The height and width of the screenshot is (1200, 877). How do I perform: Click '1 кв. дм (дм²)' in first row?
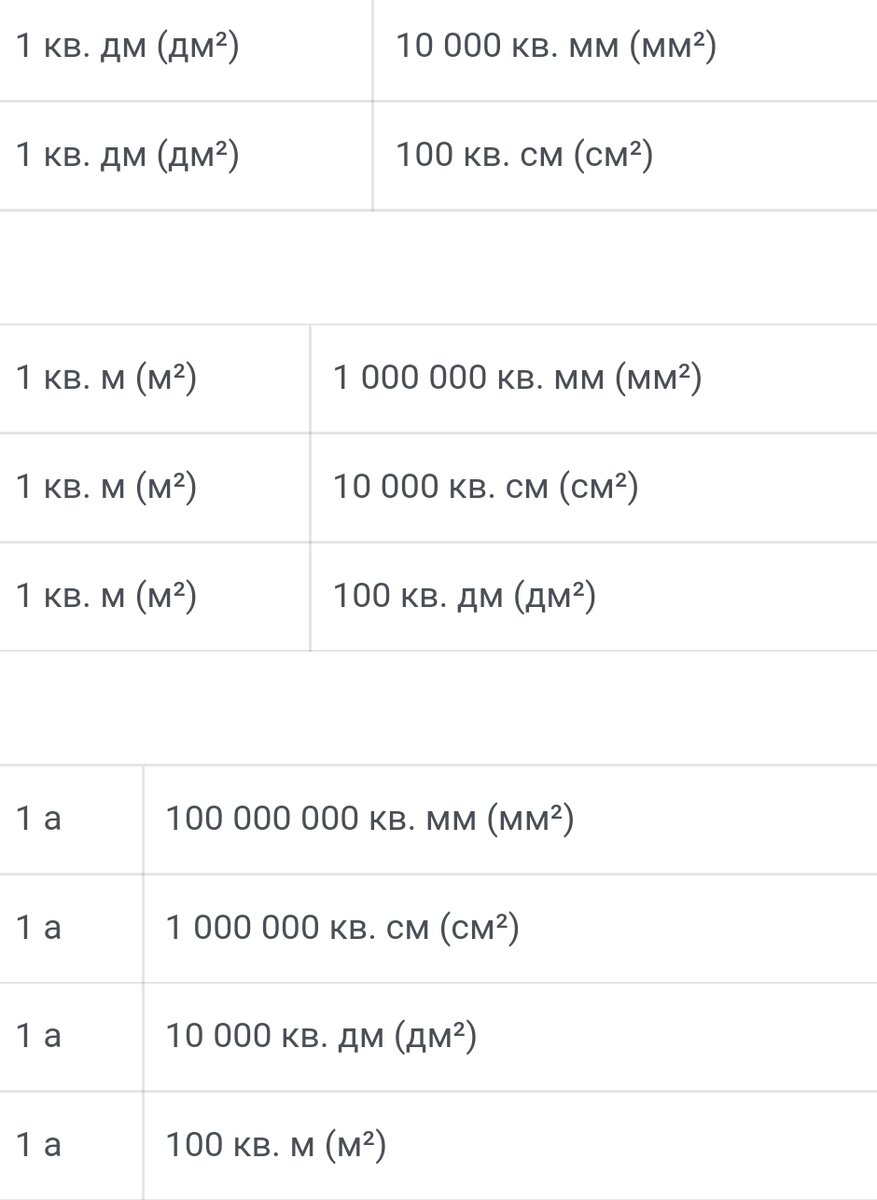pyautogui.click(x=127, y=47)
